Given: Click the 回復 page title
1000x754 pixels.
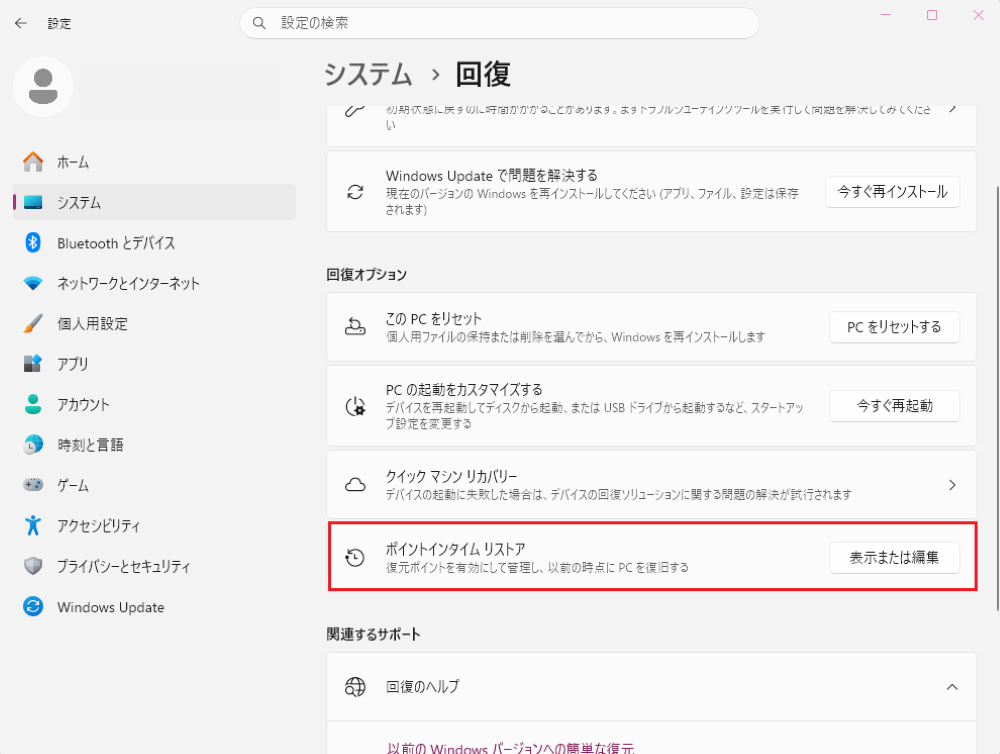Looking at the screenshot, I should click(483, 75).
